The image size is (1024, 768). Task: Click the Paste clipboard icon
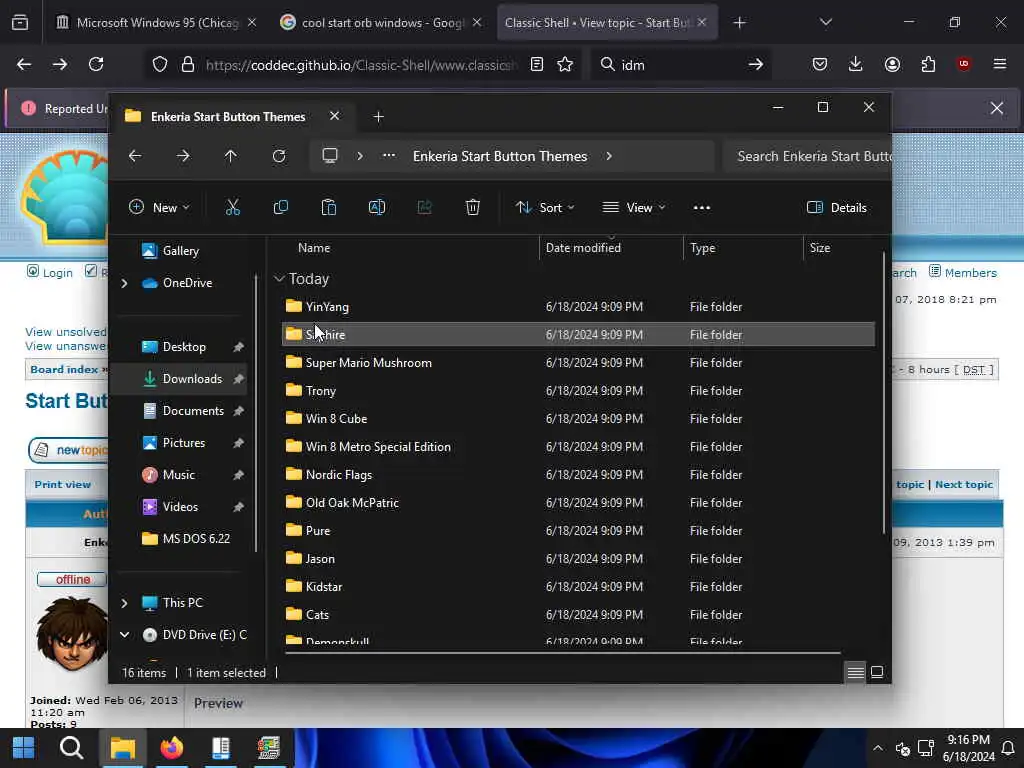328,208
